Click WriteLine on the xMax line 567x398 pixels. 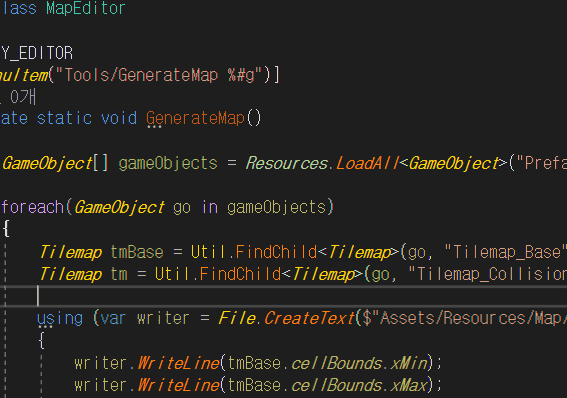(x=179, y=385)
